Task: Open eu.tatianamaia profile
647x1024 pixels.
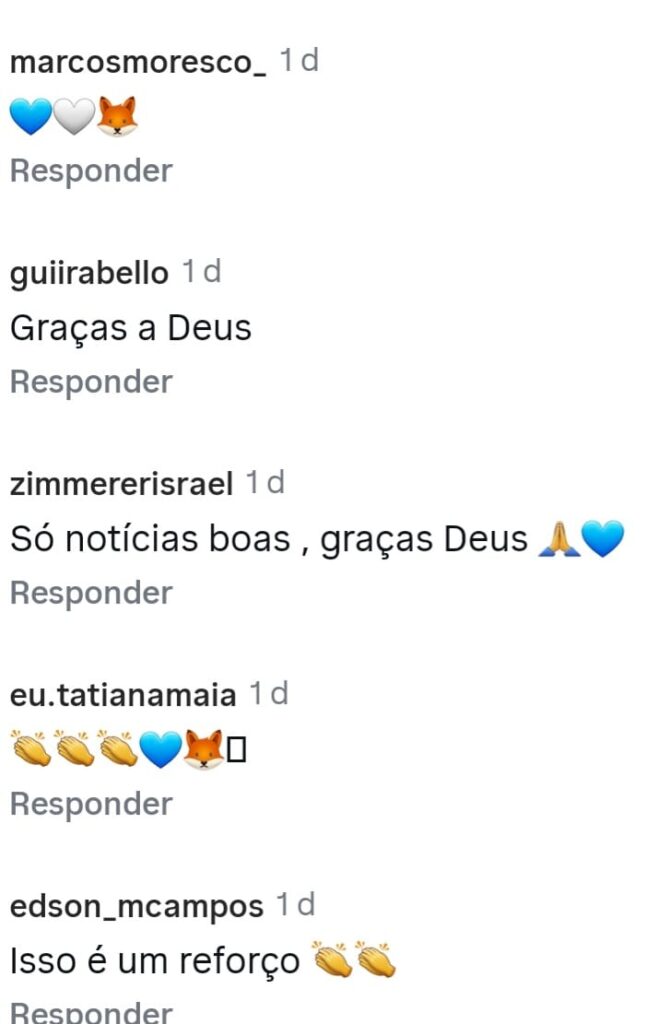Action: (x=123, y=695)
